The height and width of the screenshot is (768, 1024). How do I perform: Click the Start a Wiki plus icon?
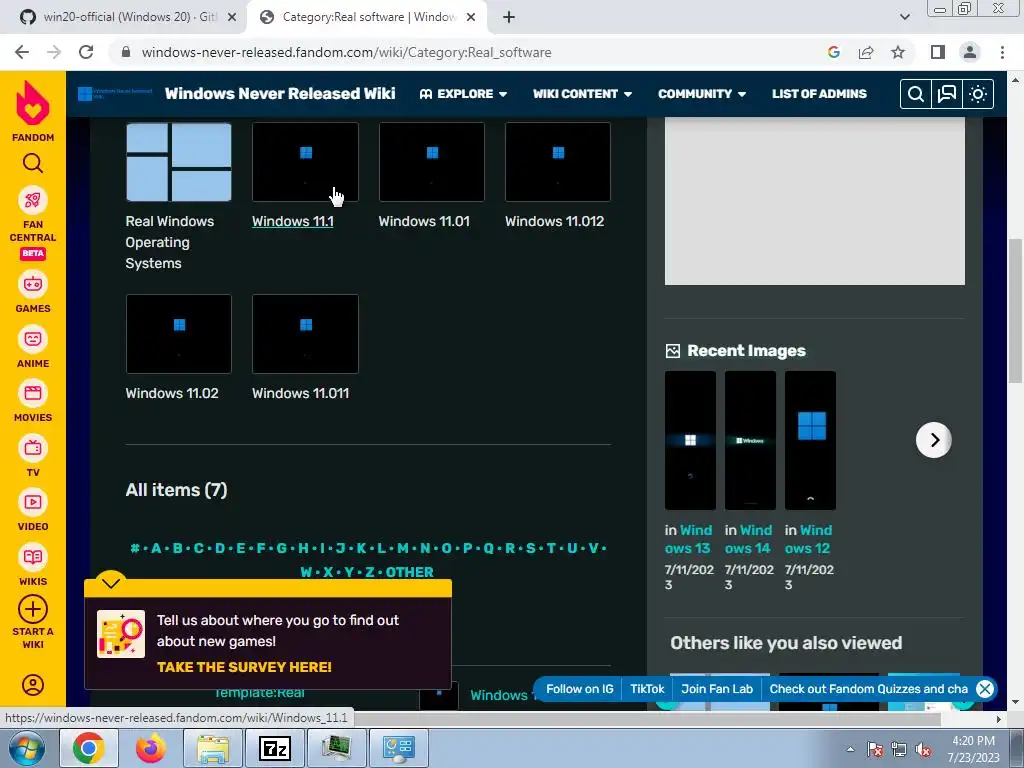33,609
